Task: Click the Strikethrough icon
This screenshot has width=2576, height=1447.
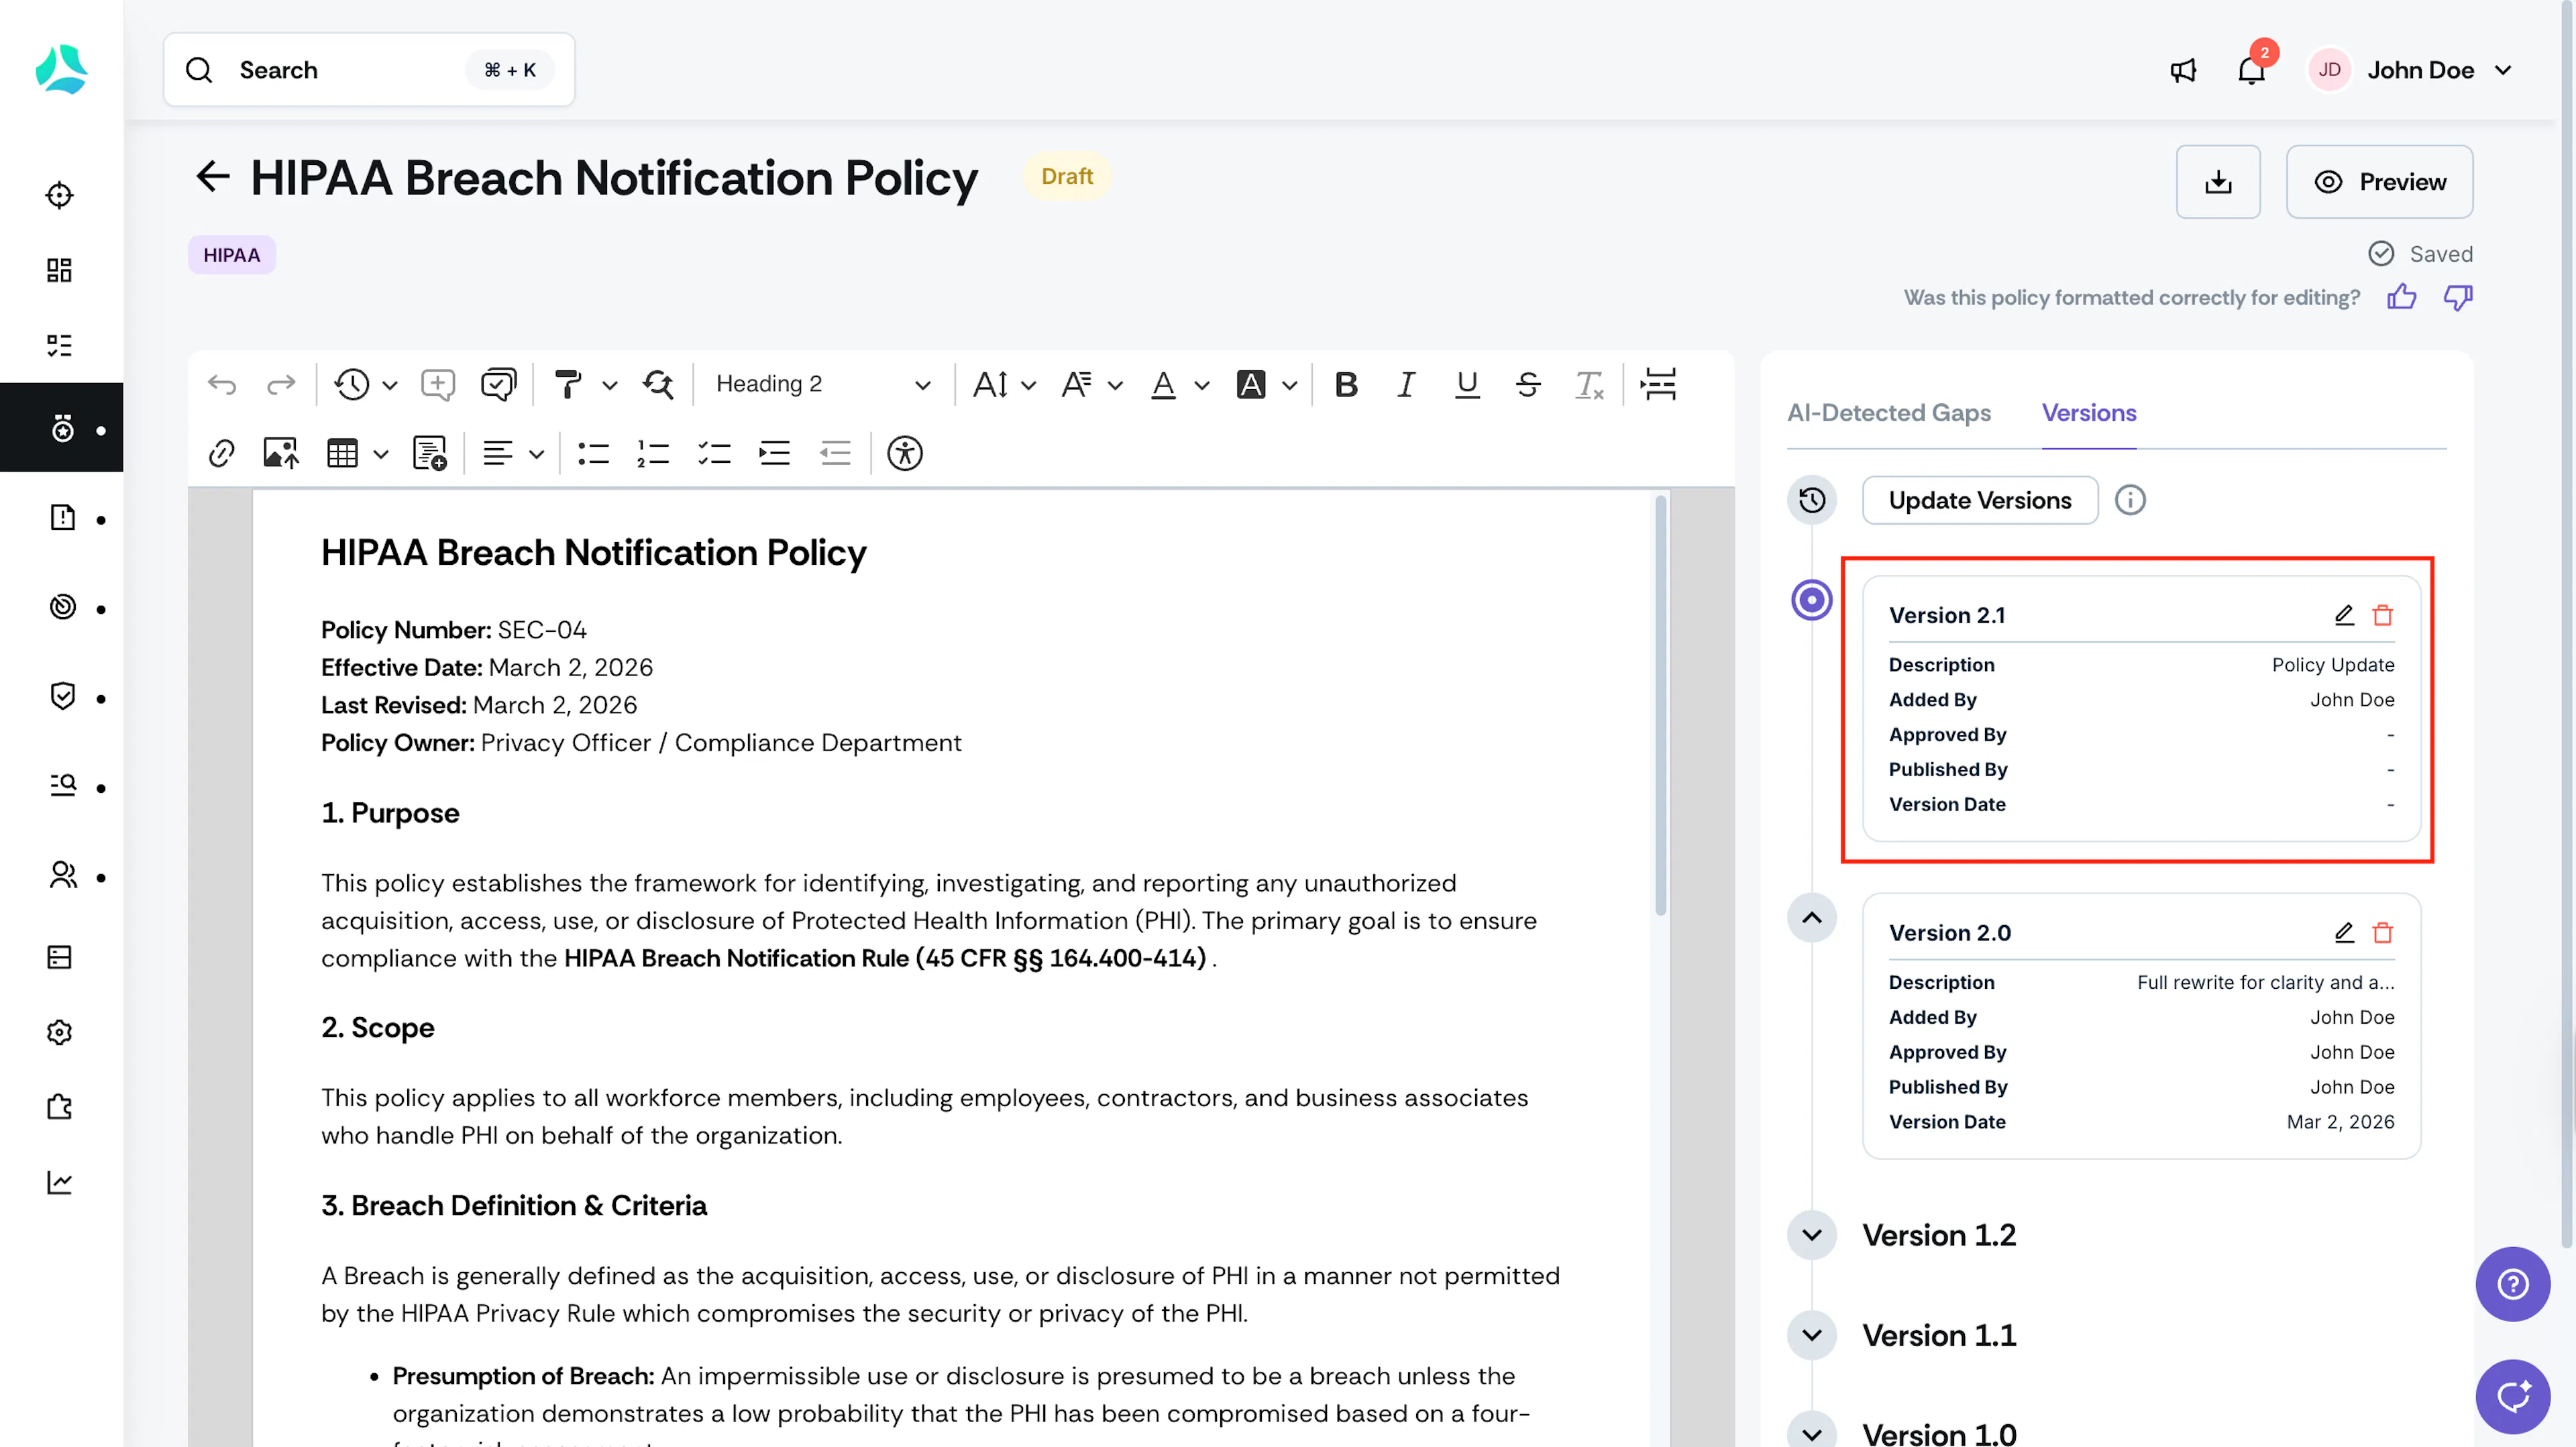Action: (1528, 384)
